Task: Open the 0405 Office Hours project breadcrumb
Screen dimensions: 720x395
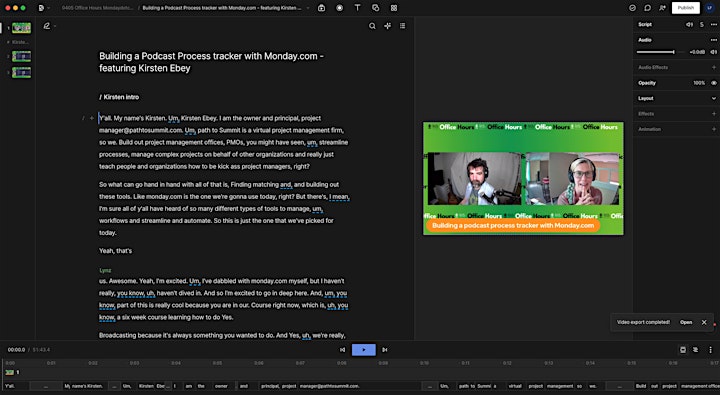Action: 97,8
